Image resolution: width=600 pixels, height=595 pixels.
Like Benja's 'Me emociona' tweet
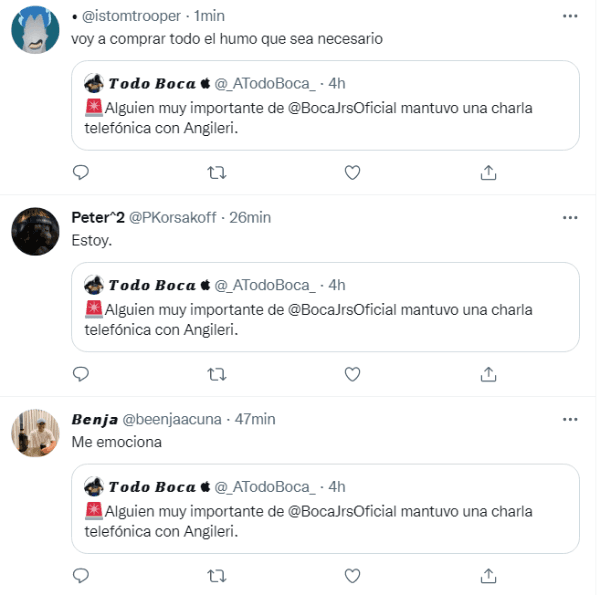[352, 576]
